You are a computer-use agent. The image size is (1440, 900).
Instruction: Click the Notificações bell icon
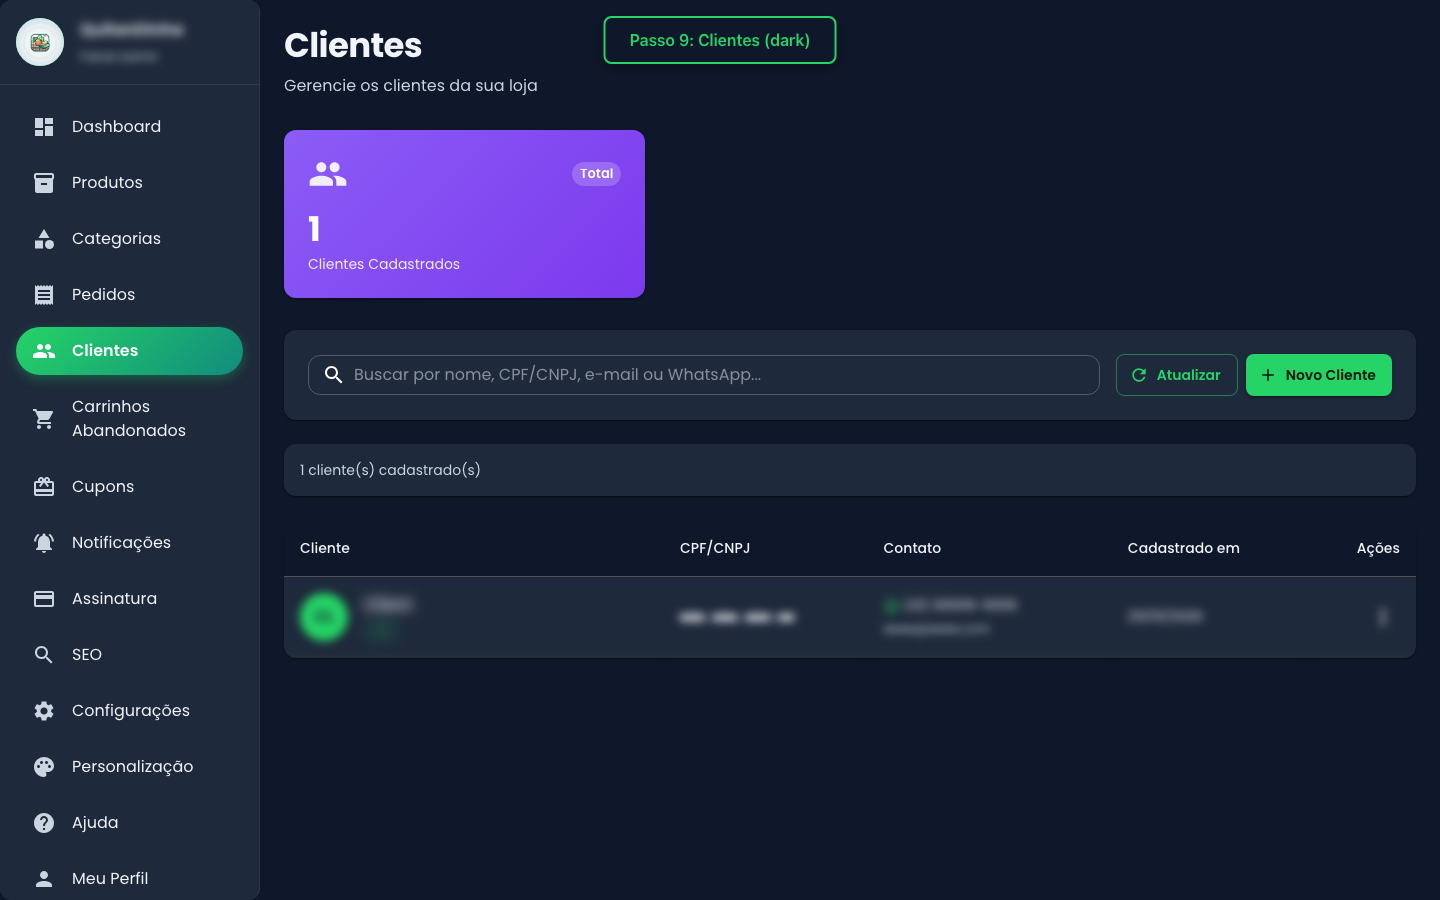(44, 543)
